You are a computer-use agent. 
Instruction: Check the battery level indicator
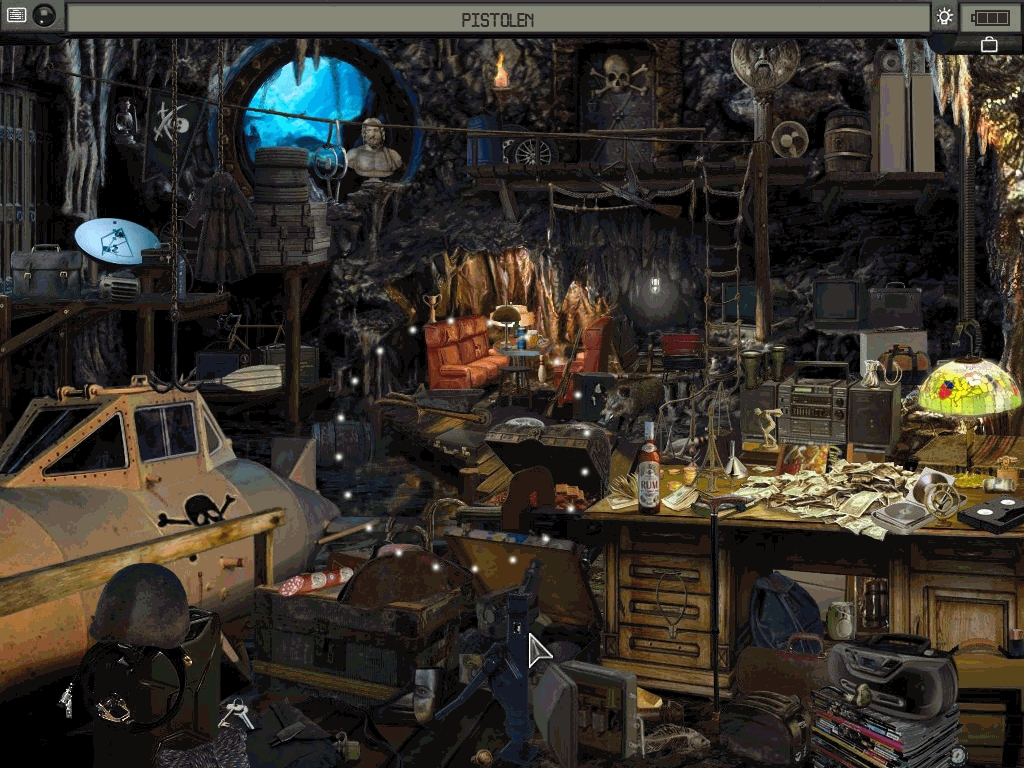click(x=991, y=17)
